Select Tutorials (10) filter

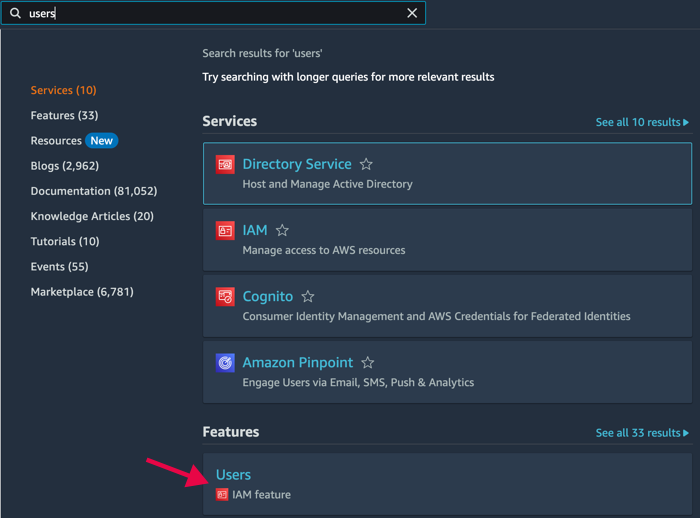coord(65,242)
